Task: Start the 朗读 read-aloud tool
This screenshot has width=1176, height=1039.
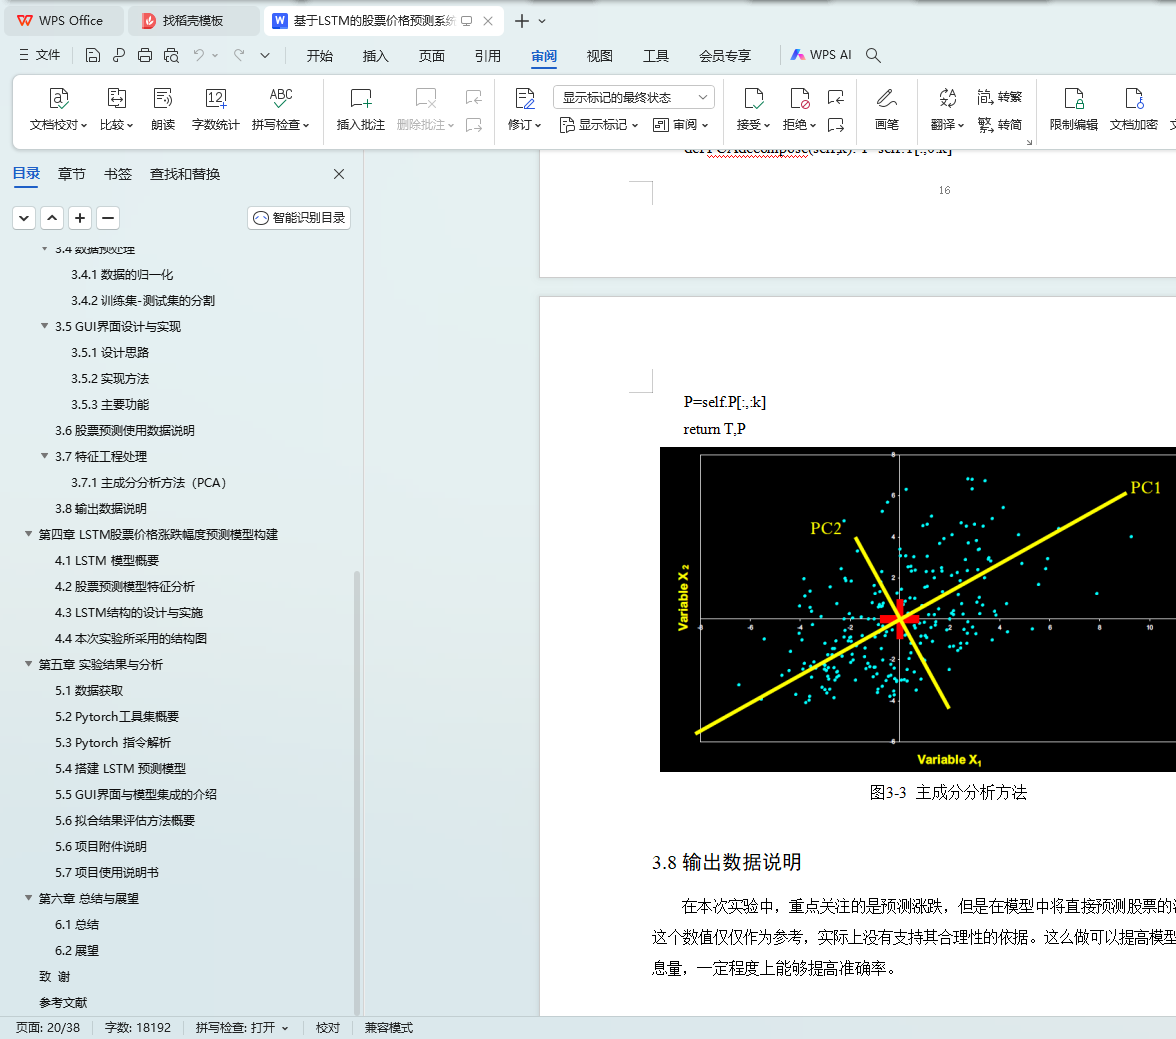Action: click(163, 110)
